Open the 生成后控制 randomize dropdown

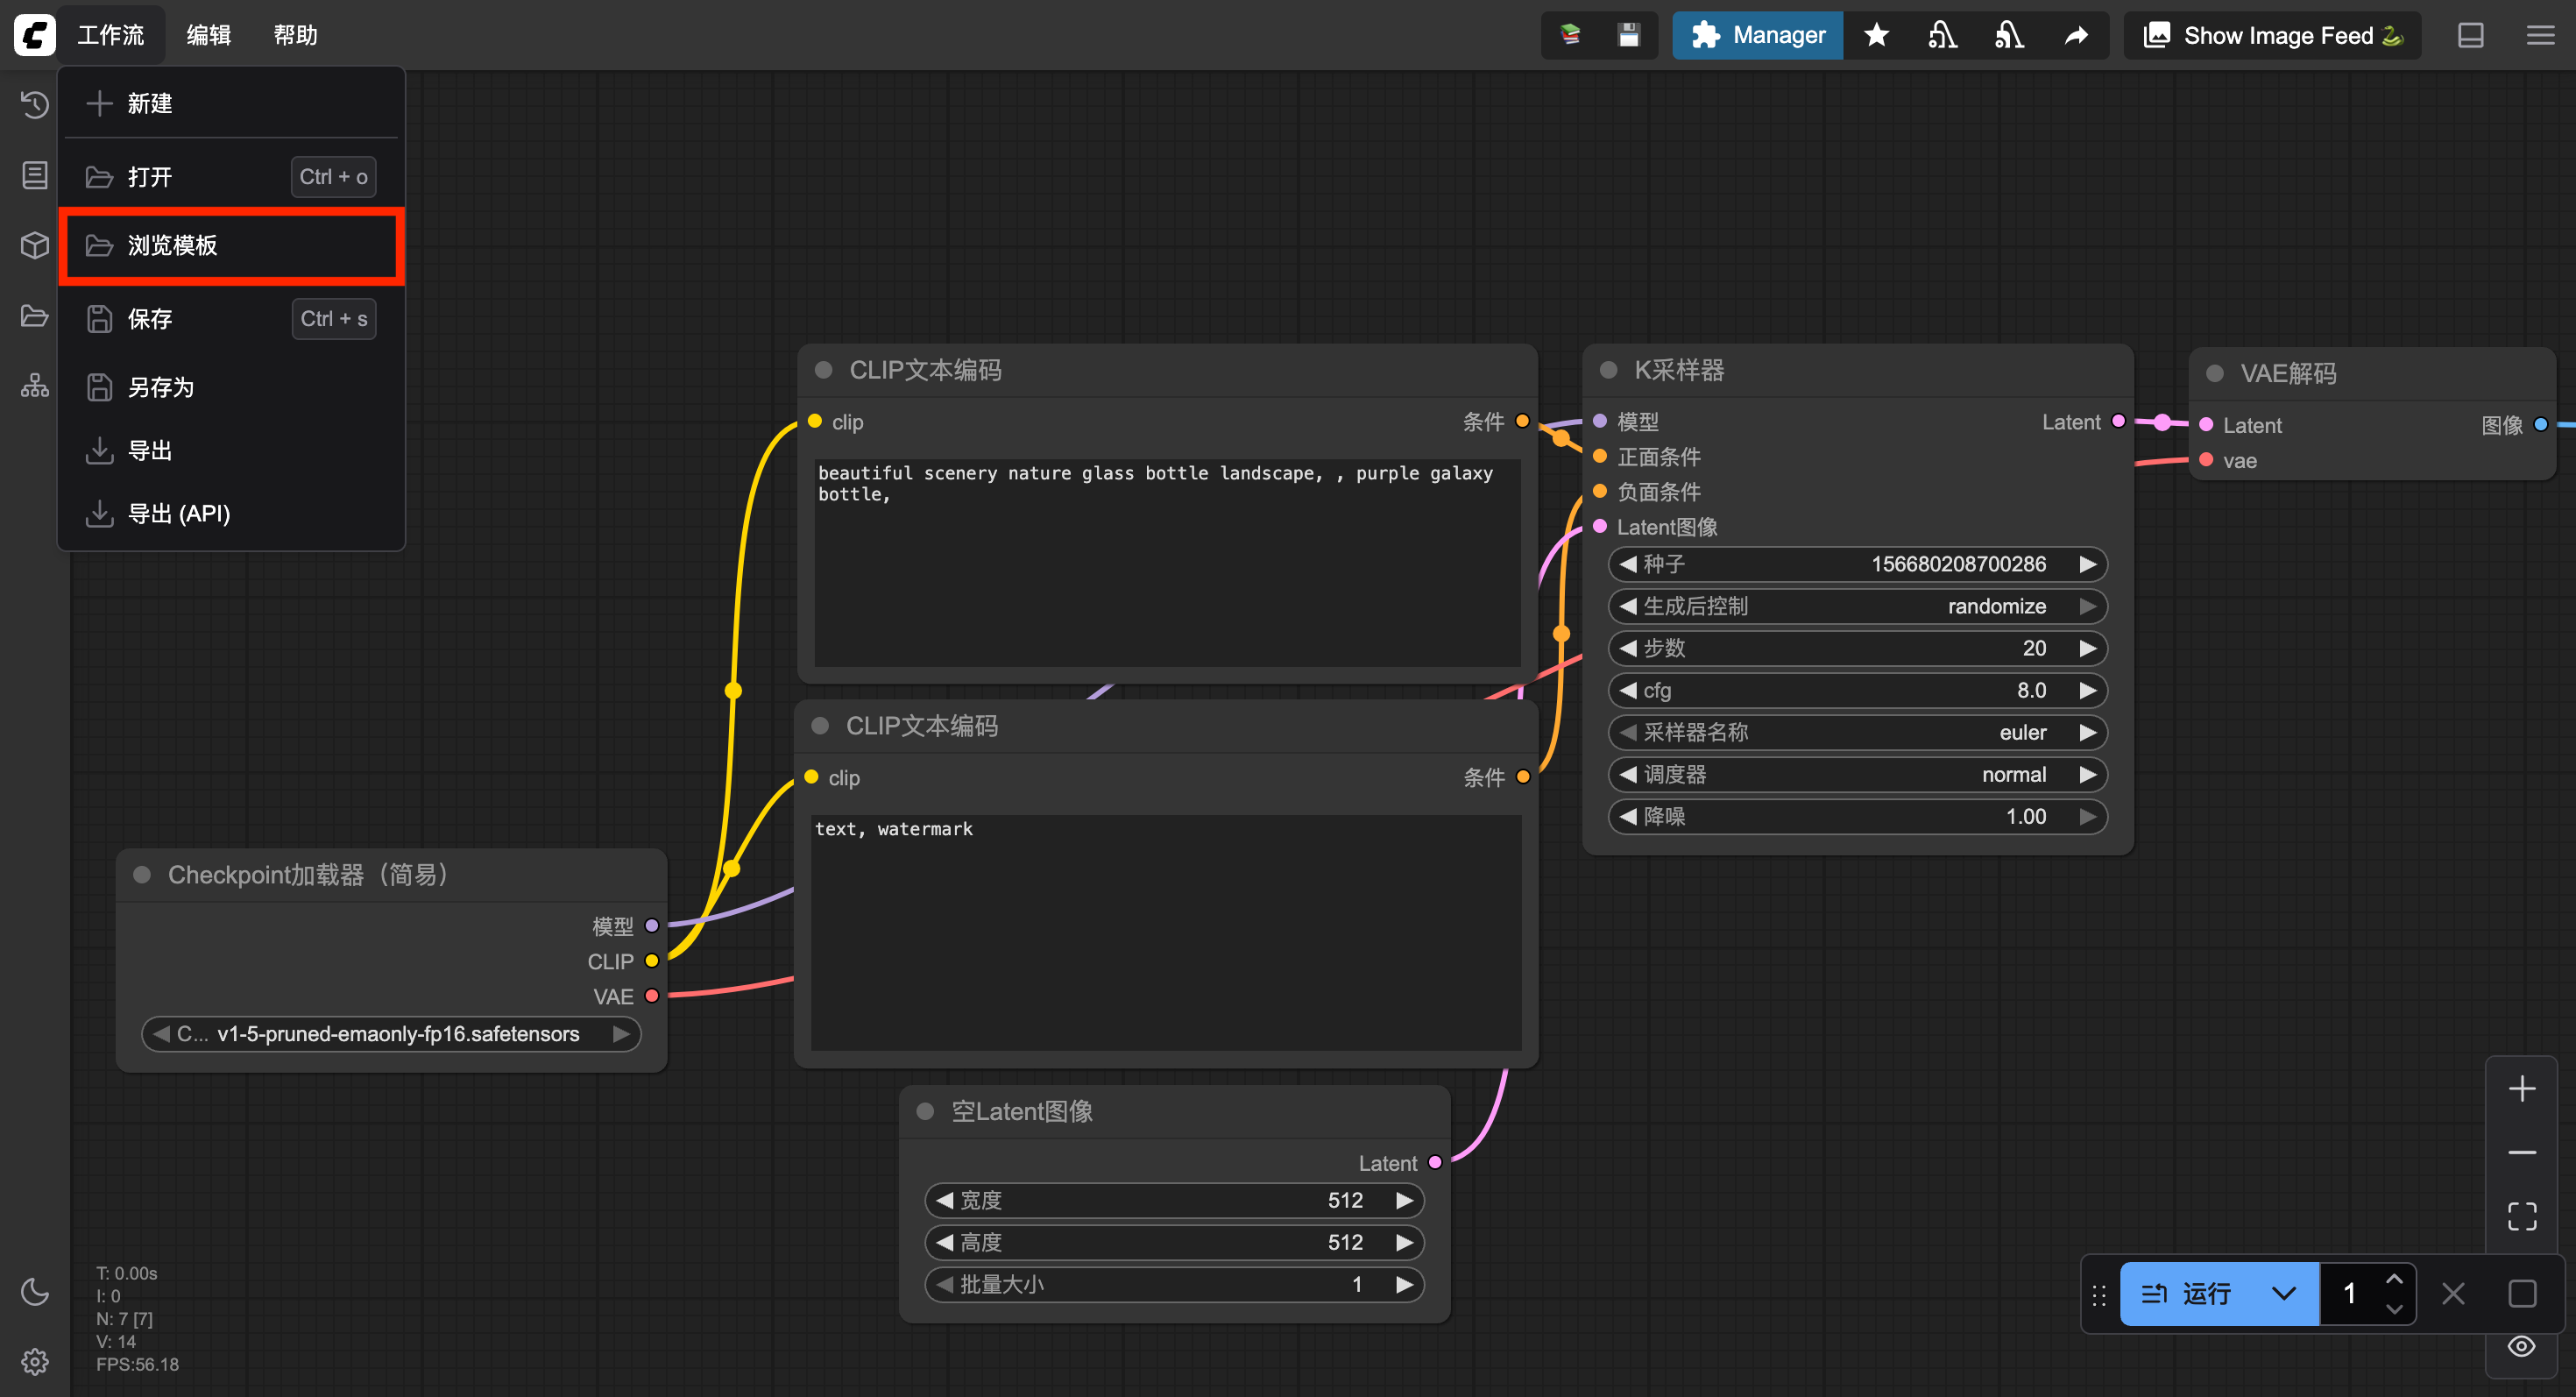[1857, 606]
